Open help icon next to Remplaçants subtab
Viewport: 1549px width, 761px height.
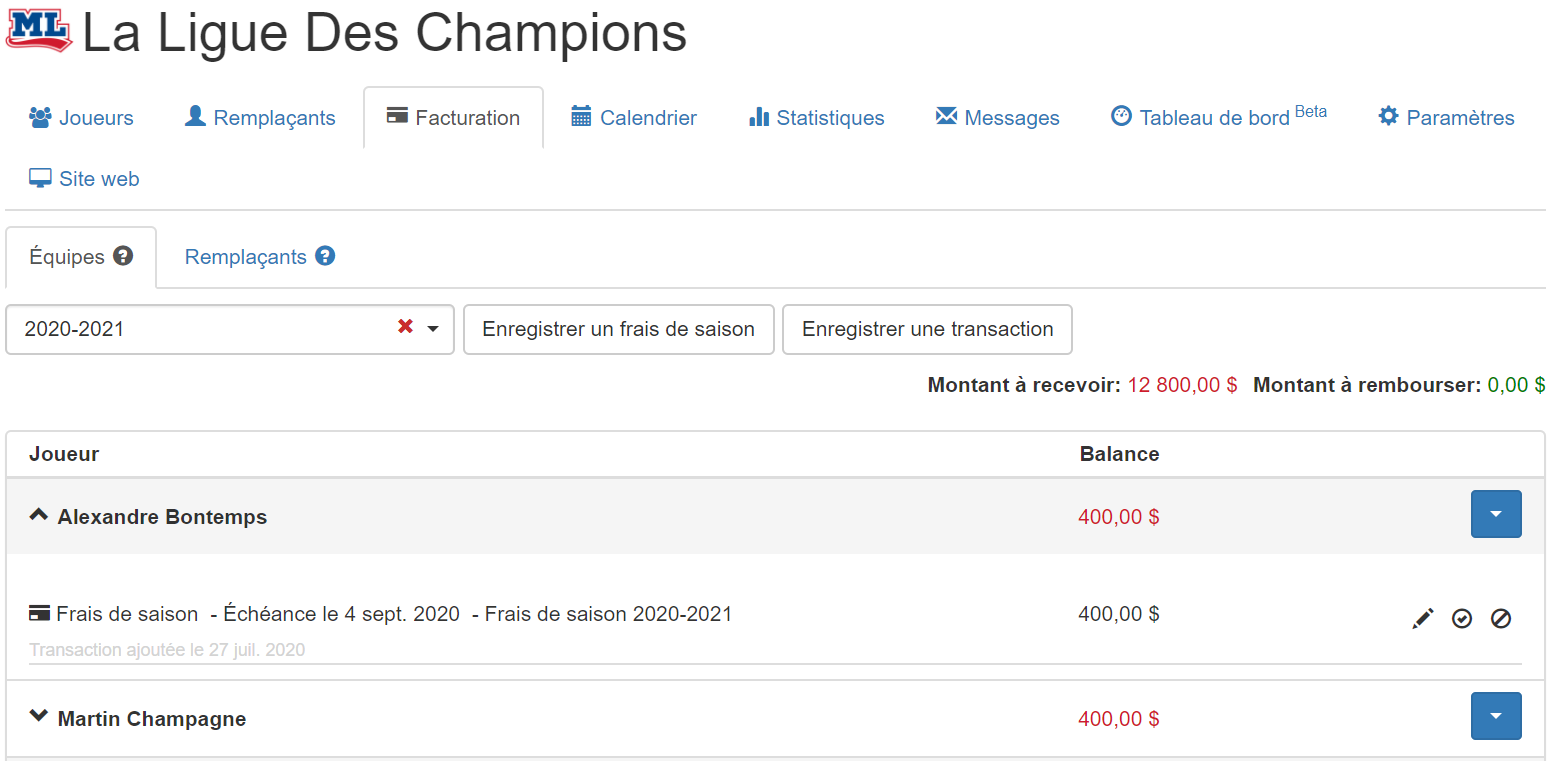[325, 256]
